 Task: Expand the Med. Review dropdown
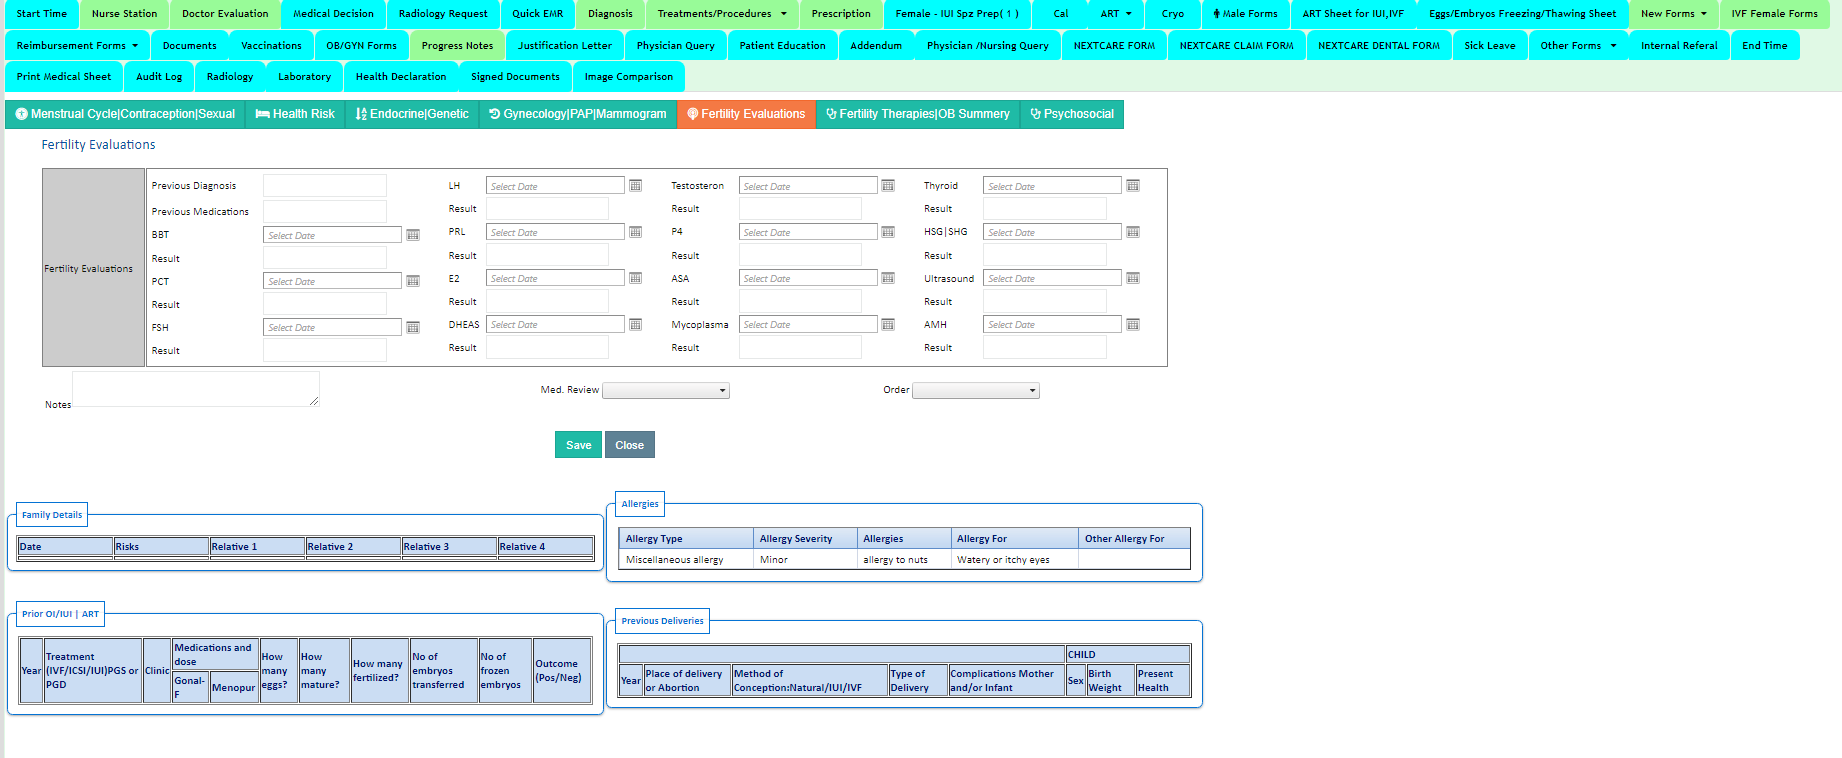(x=666, y=391)
